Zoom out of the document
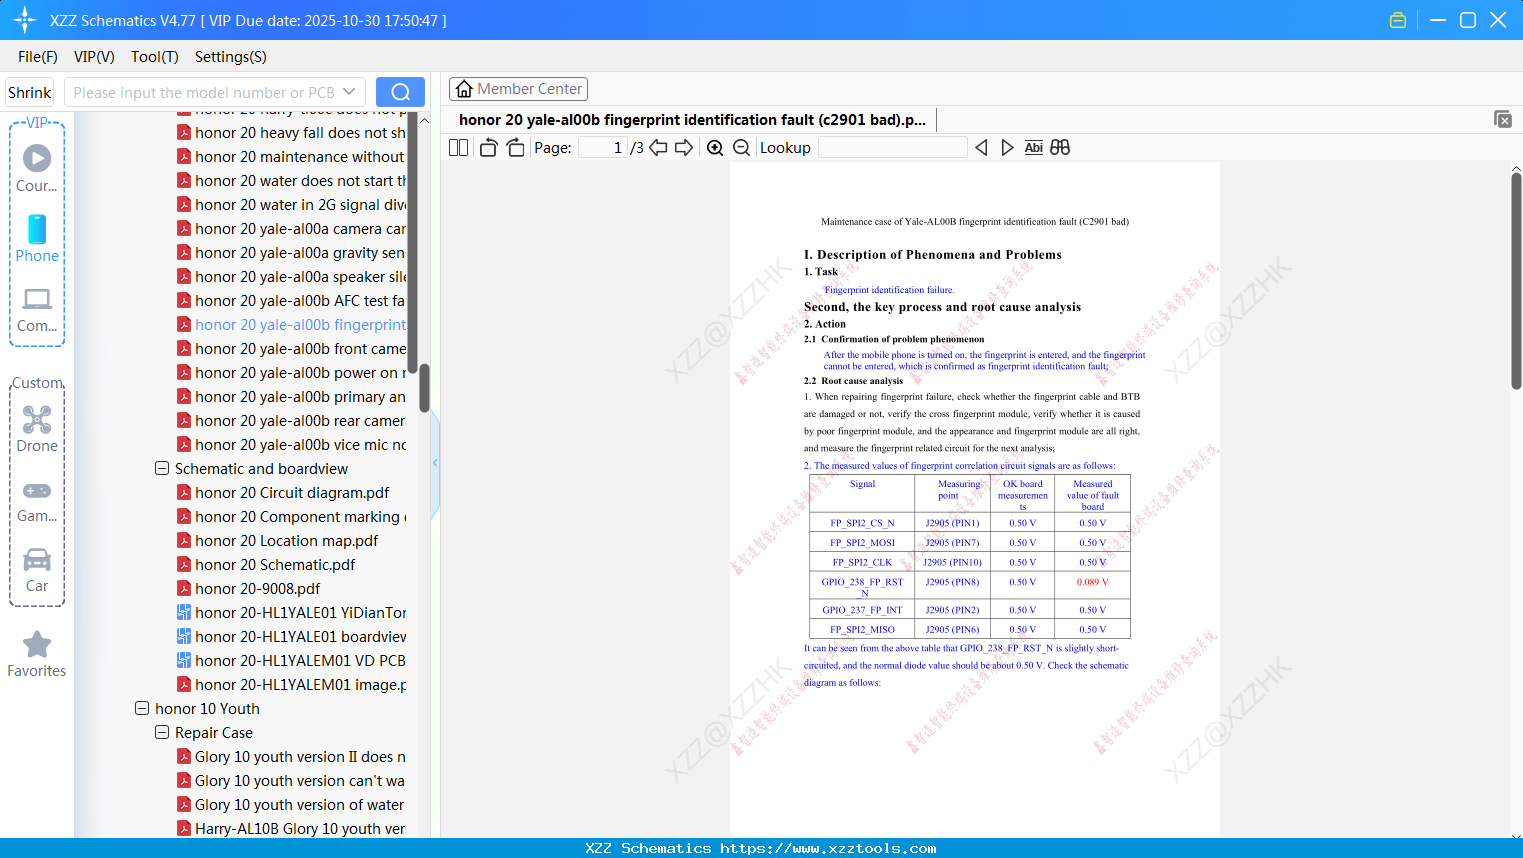Image resolution: width=1523 pixels, height=858 pixels. (x=741, y=147)
